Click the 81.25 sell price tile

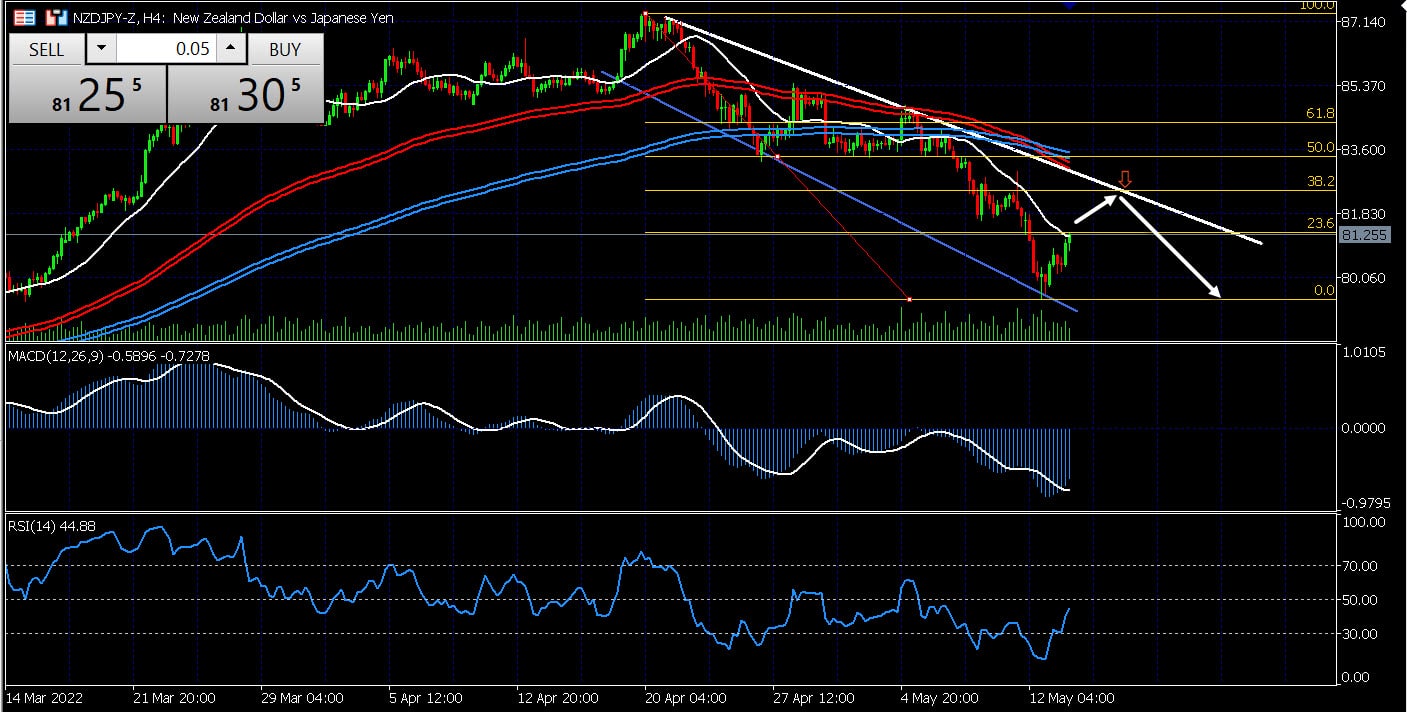[x=87, y=96]
